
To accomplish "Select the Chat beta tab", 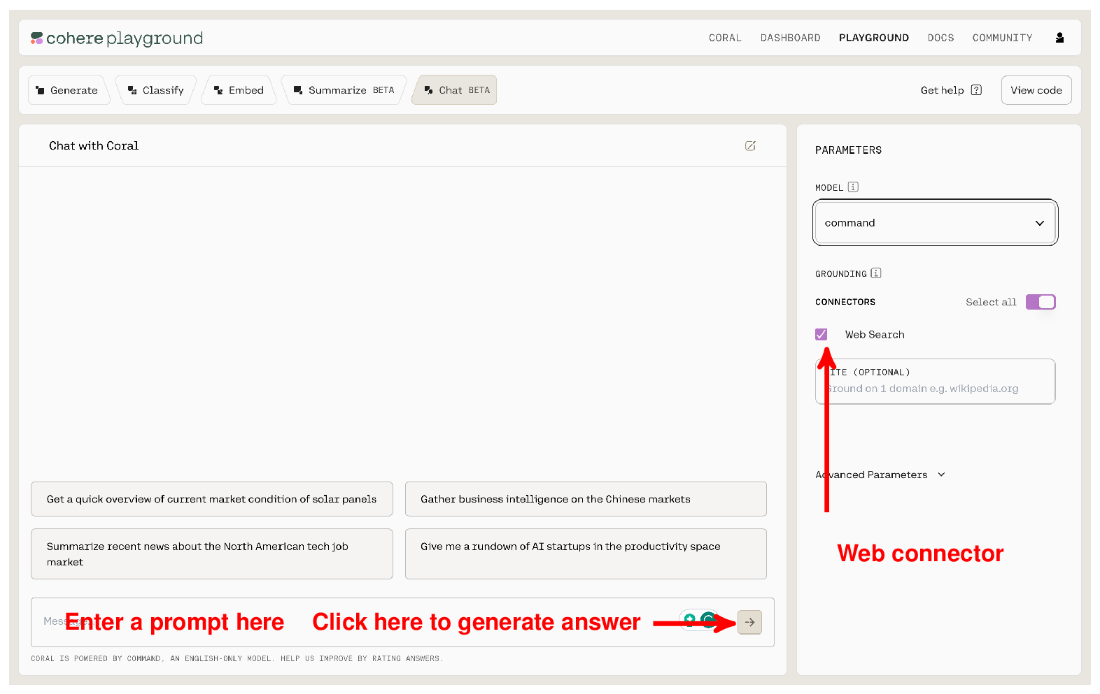I will [456, 90].
